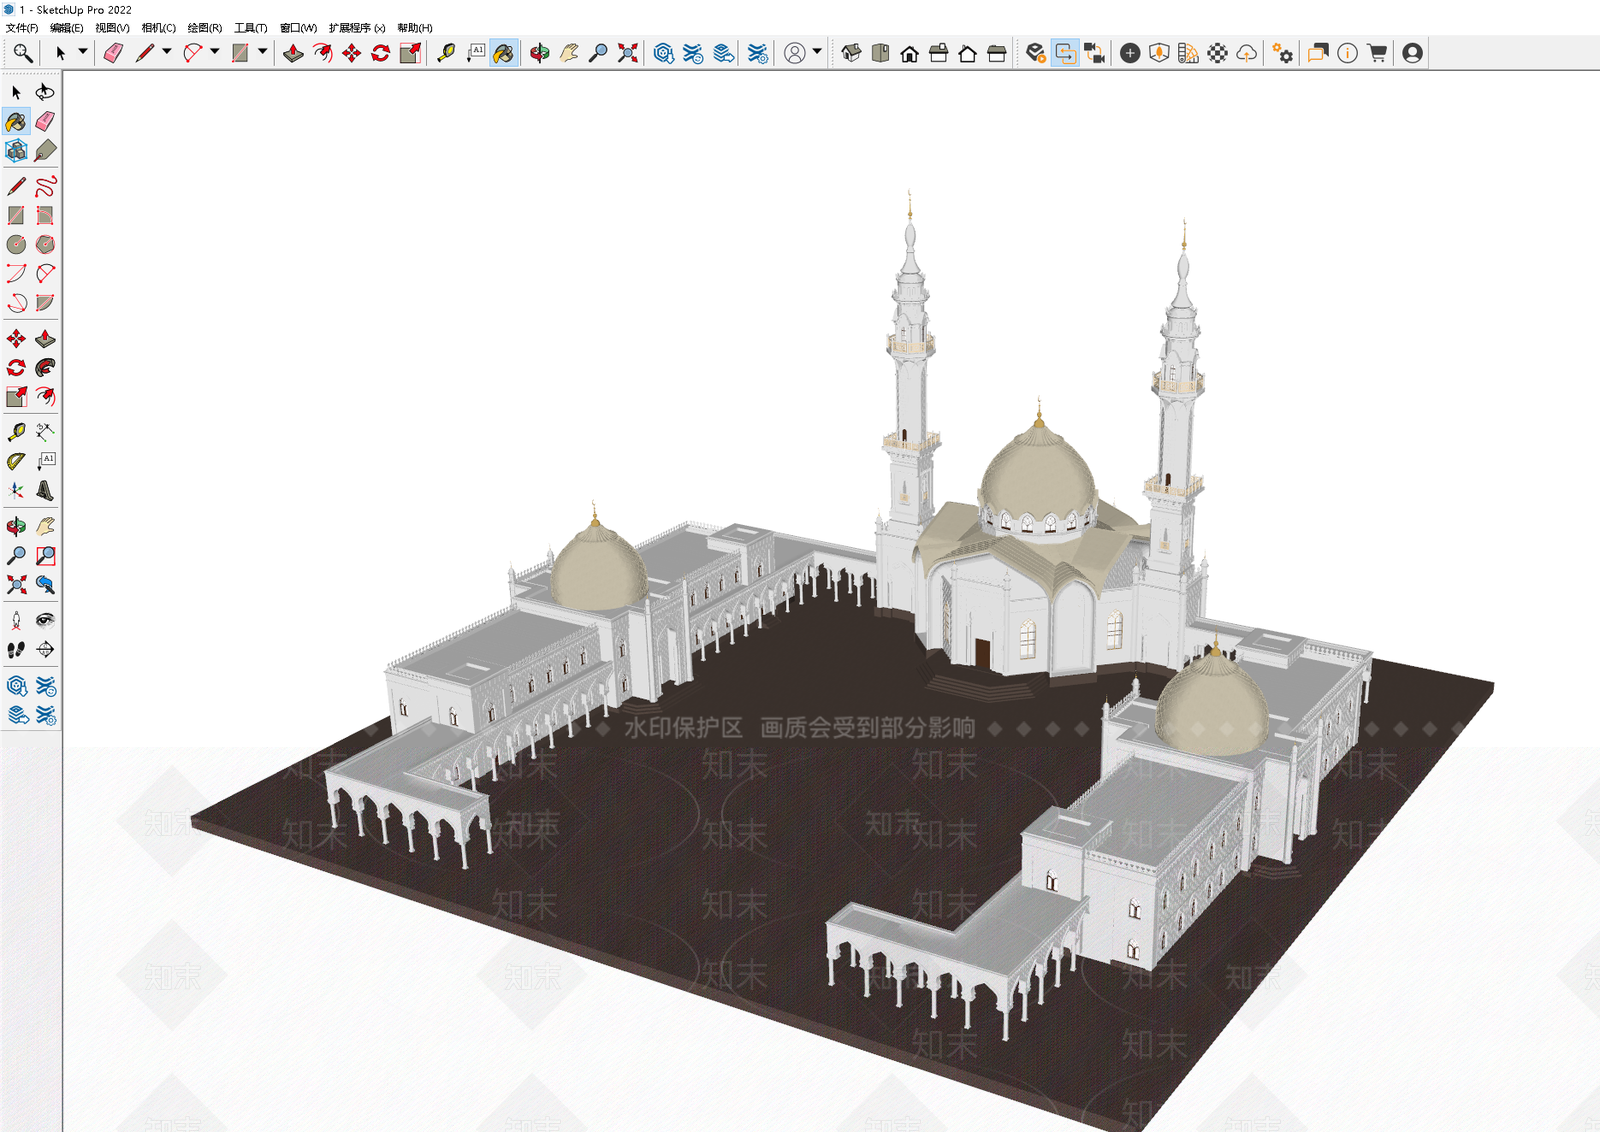Expand the Rectangle shape dropdown arrow
The width and height of the screenshot is (1600, 1132).
(x=262, y=52)
